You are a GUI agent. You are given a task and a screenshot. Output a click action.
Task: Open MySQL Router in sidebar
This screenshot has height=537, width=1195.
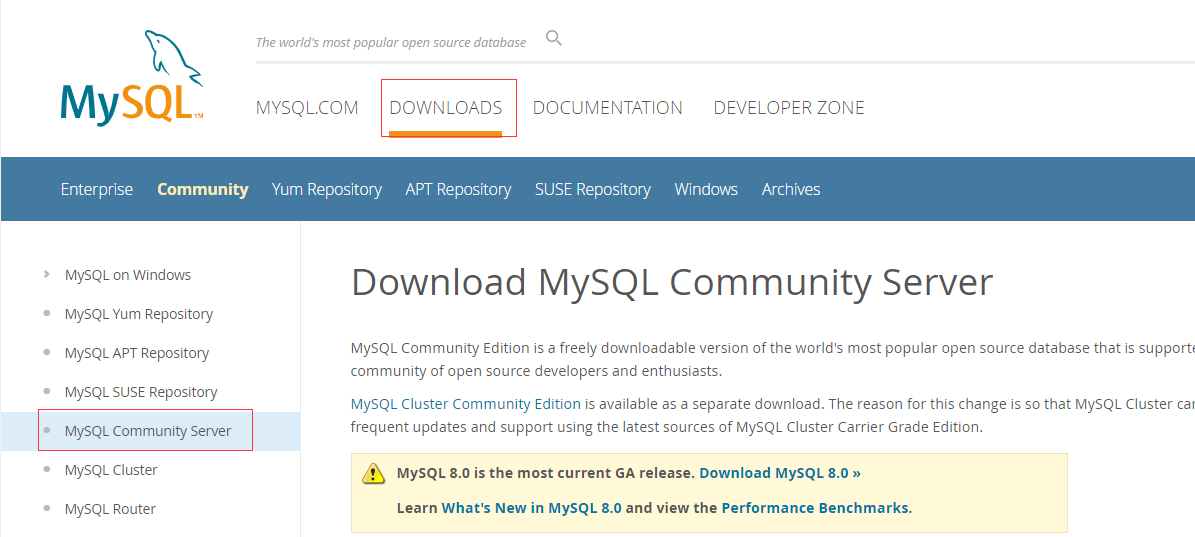111,509
